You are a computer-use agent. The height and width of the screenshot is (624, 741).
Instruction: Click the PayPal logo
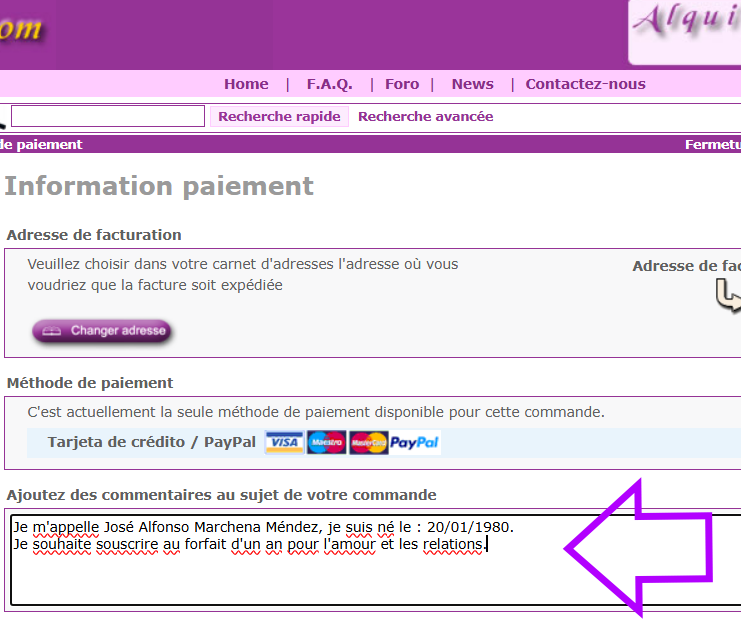pos(414,443)
